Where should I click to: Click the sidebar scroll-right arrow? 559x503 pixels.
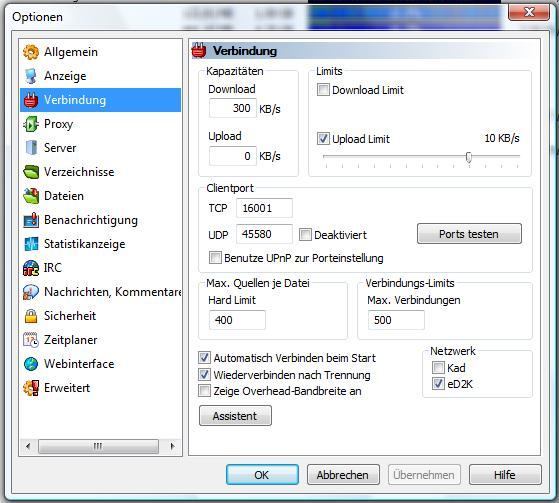tap(173, 446)
